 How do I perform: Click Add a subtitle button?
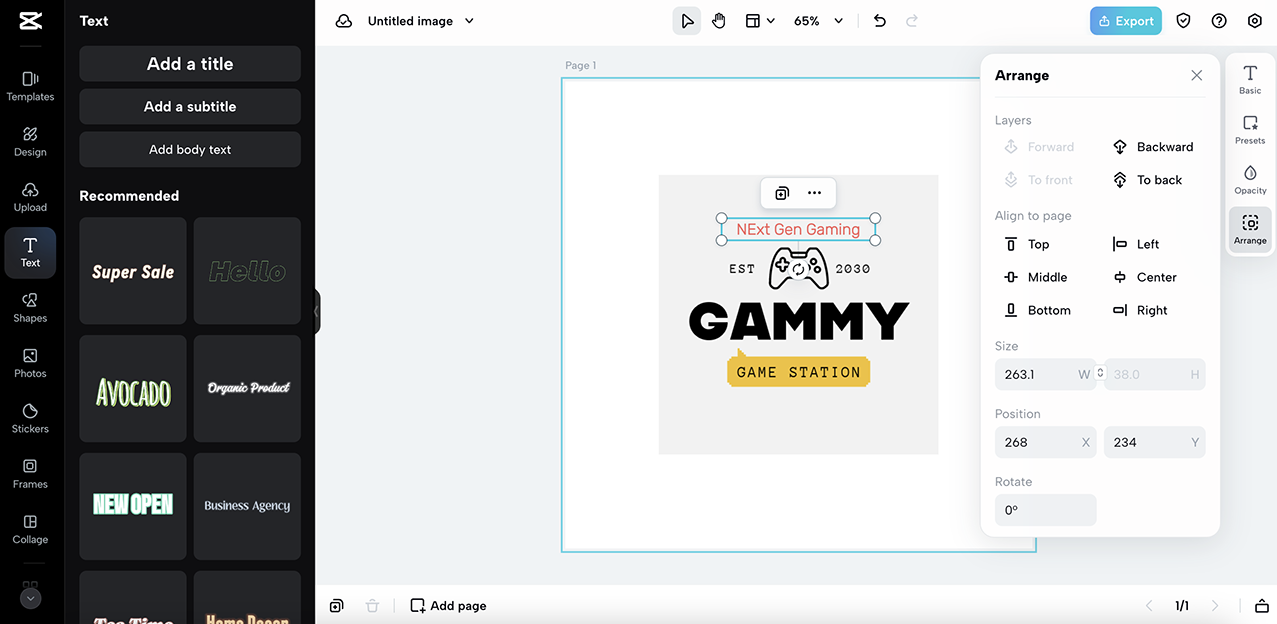[x=190, y=107]
